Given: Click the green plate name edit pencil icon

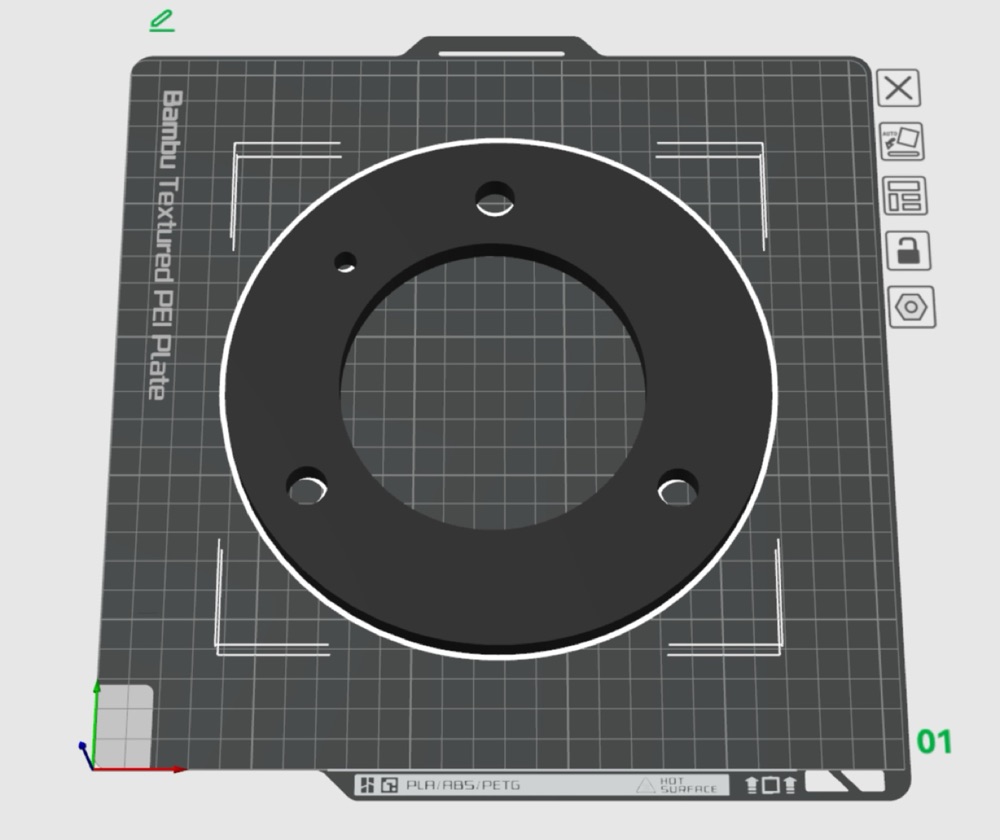Looking at the screenshot, I should point(162,20).
